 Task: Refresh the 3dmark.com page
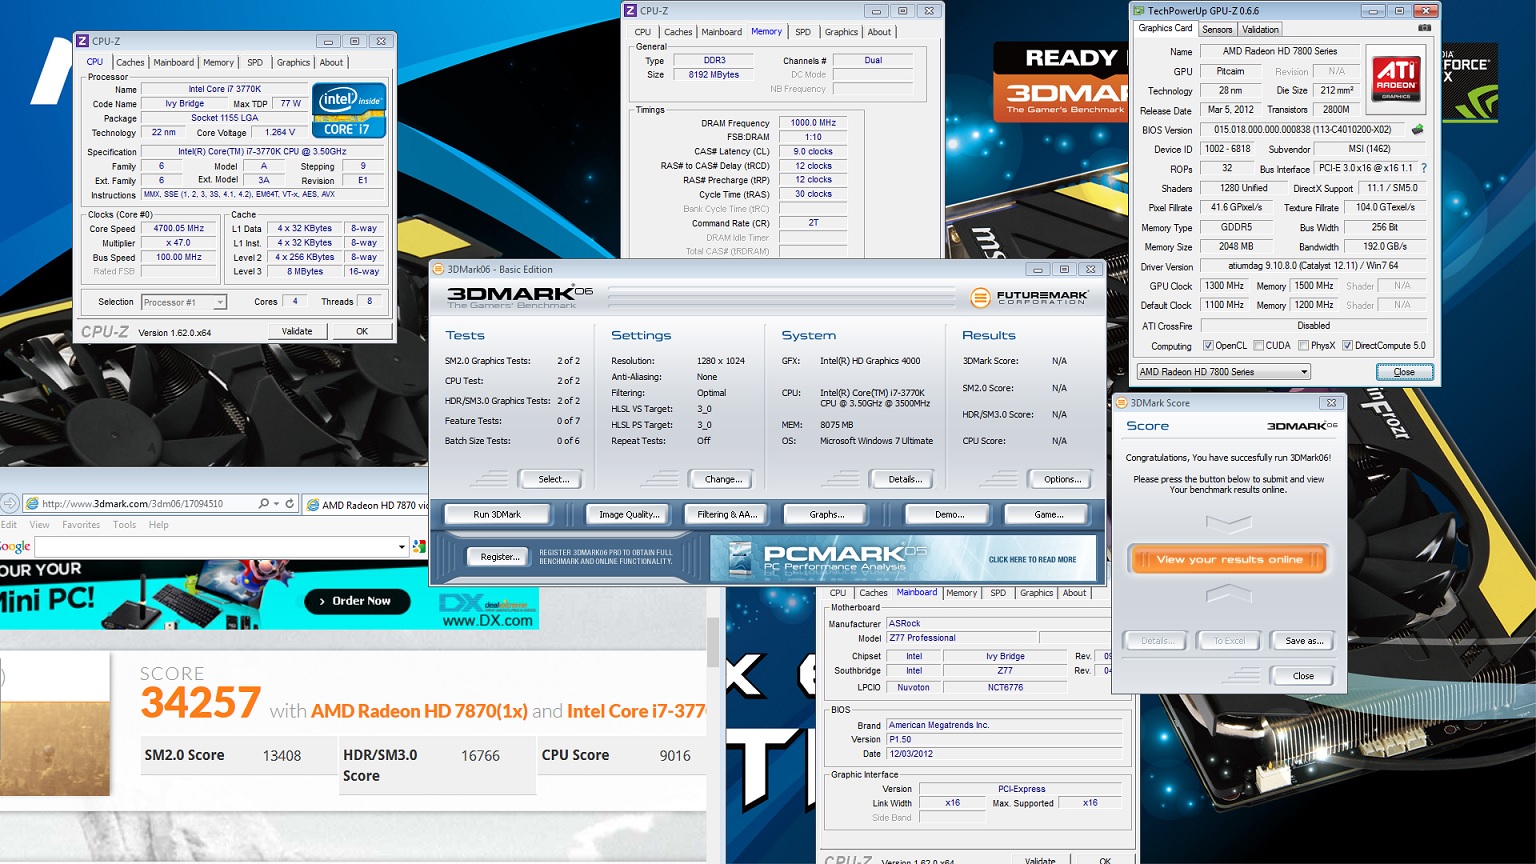290,504
